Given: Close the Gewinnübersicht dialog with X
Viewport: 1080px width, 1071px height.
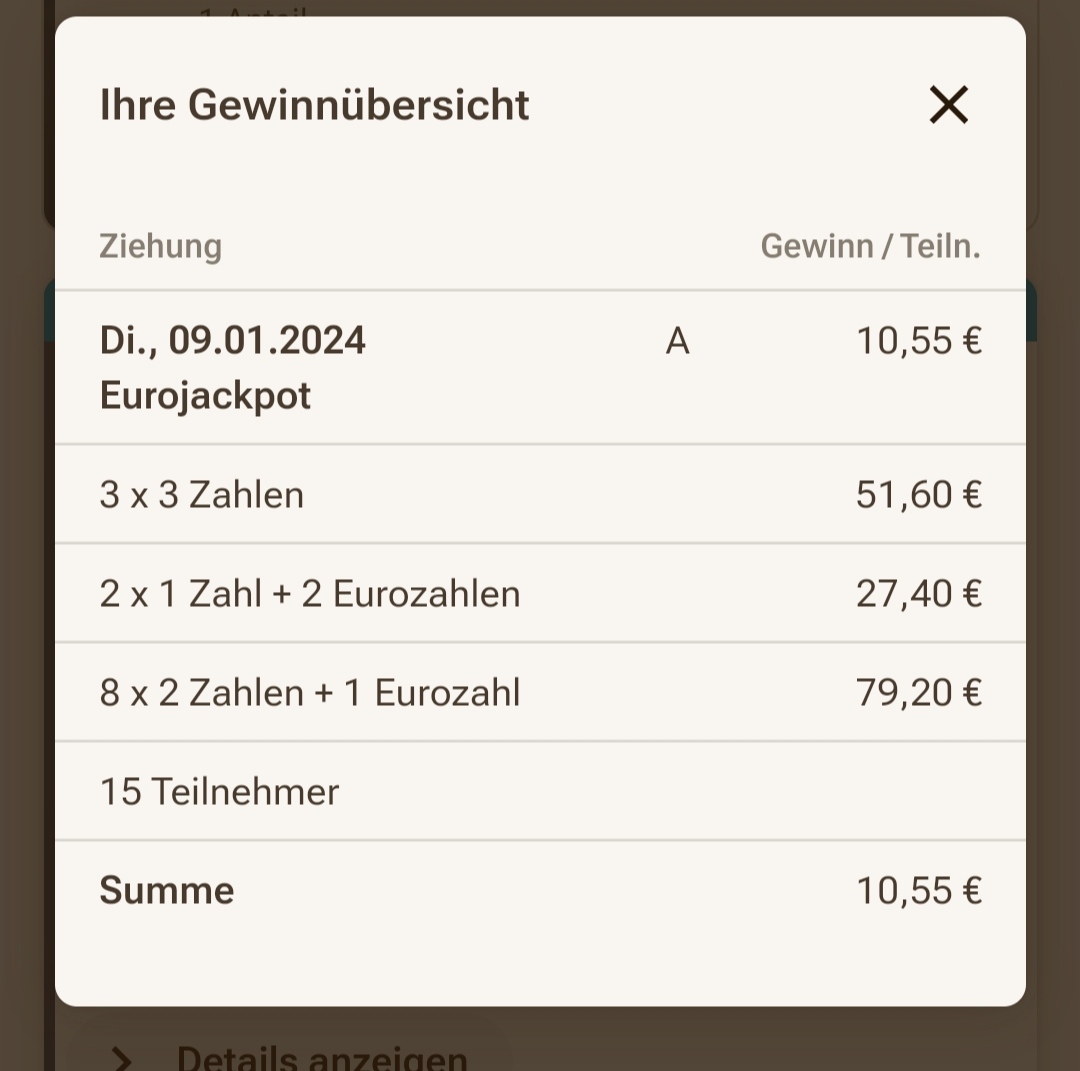Looking at the screenshot, I should click(948, 105).
